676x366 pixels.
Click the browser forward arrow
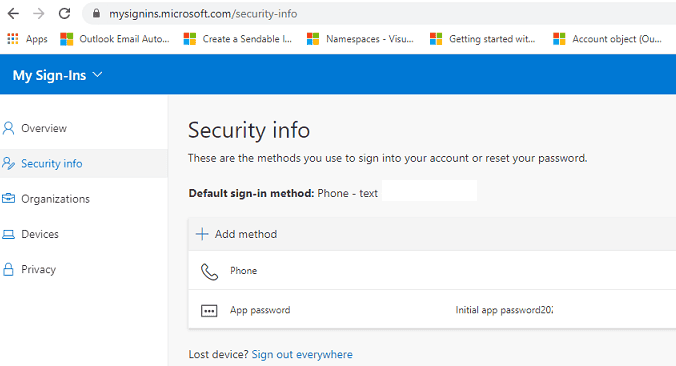click(x=39, y=14)
